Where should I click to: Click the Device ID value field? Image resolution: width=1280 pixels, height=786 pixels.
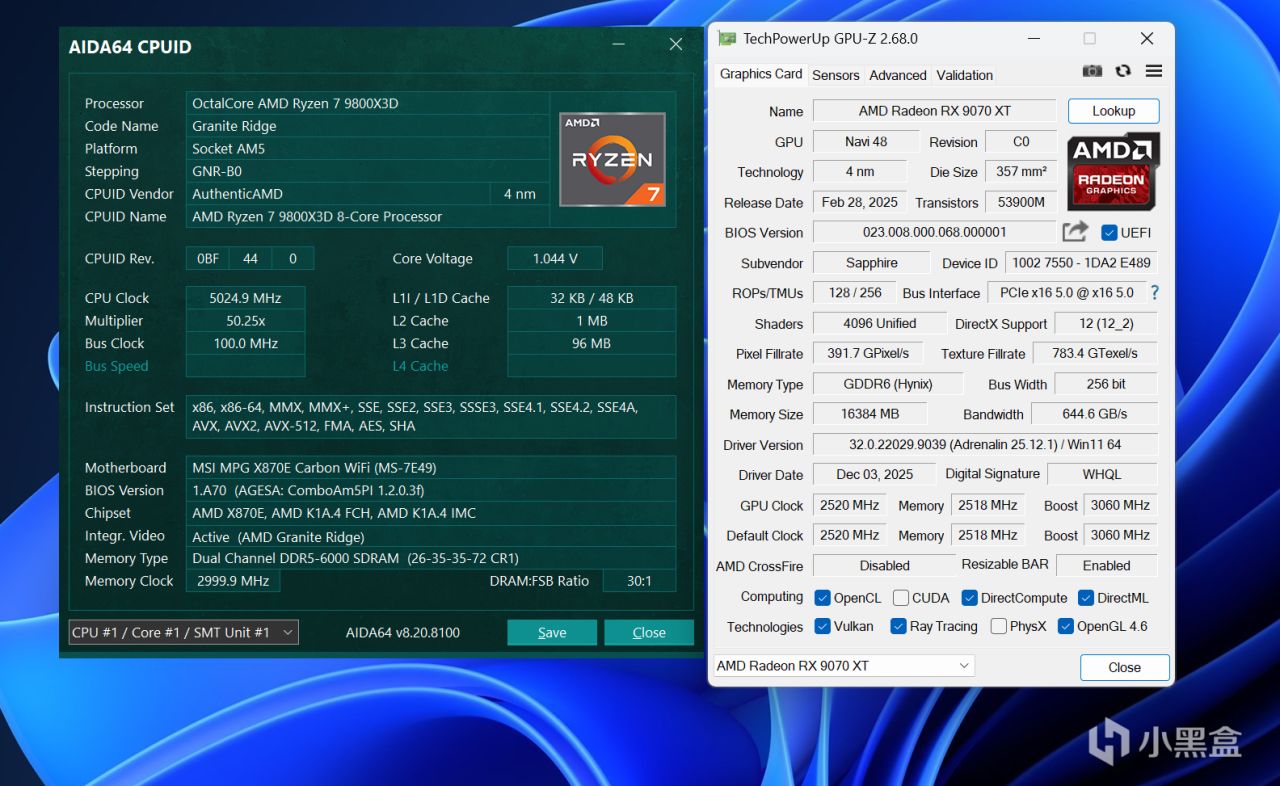point(1081,263)
